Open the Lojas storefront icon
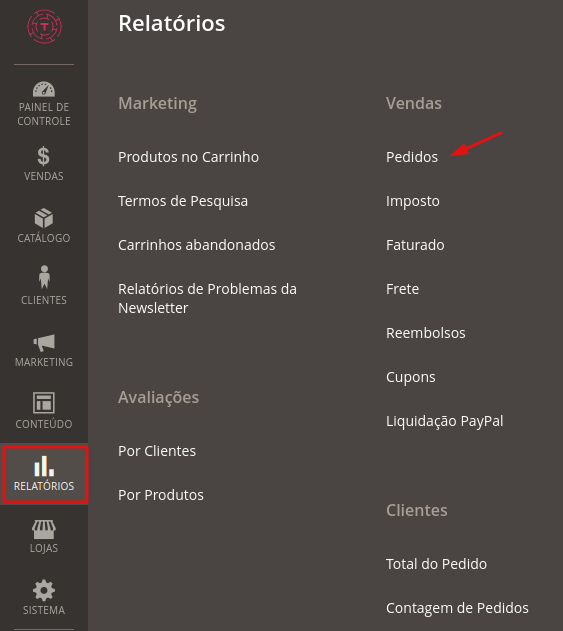563x631 pixels. (44, 529)
